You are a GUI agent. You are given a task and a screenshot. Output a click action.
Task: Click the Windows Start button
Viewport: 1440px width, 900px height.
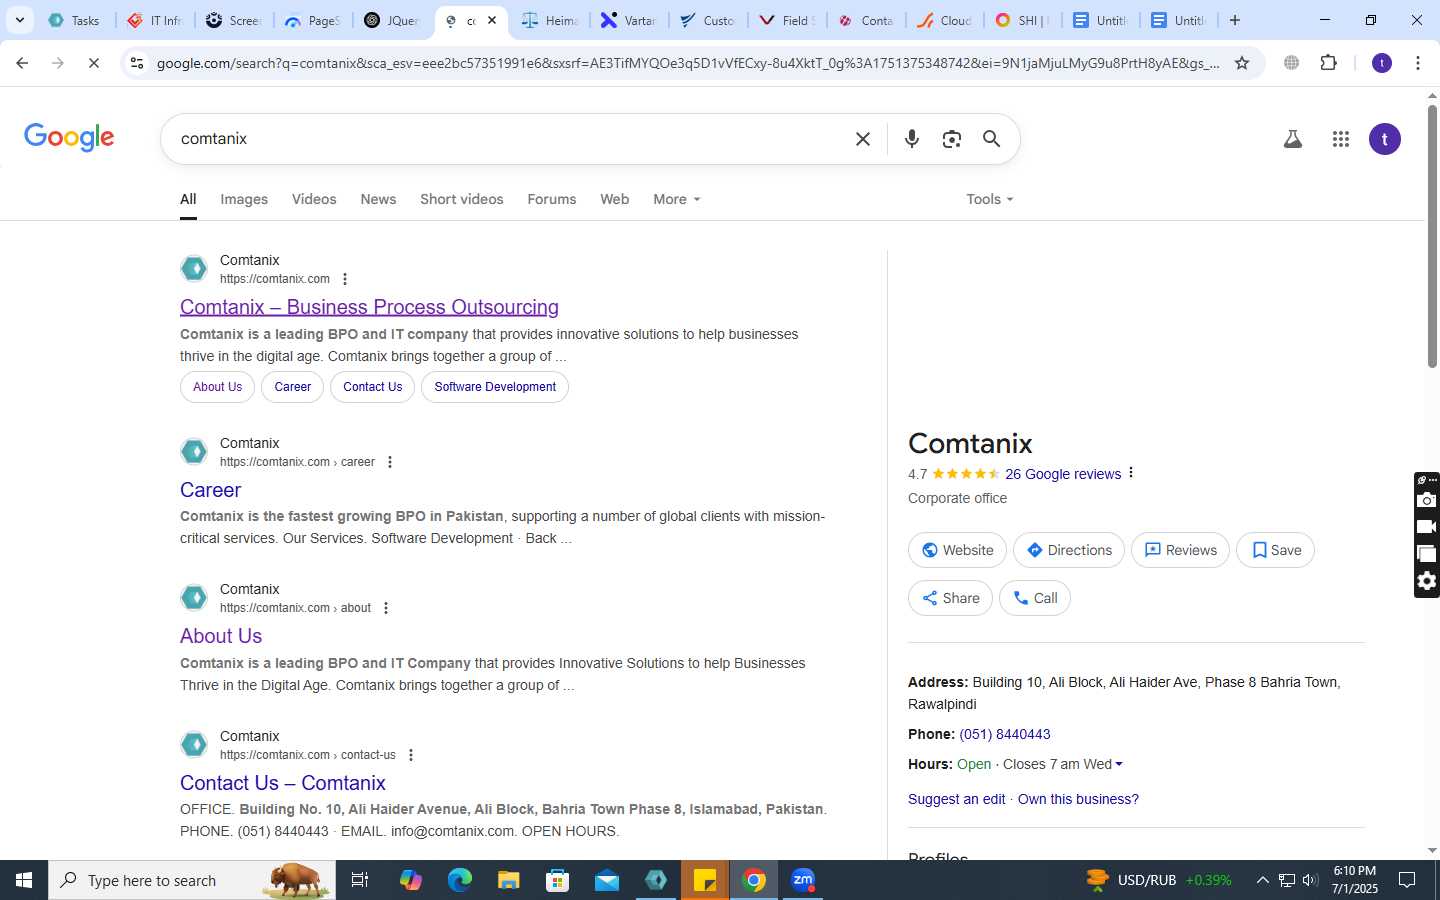point(24,880)
